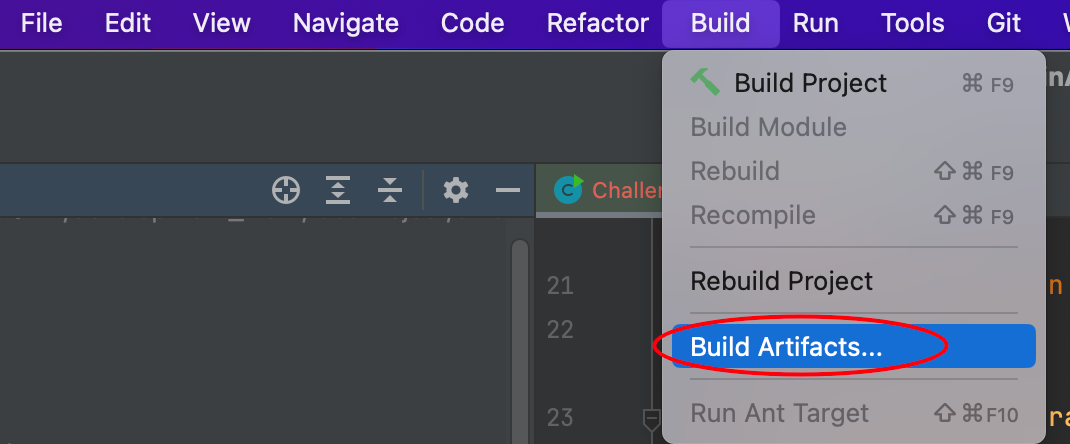The image size is (1070, 444).
Task: Open the Tools menu
Action: pyautogui.click(x=913, y=24)
